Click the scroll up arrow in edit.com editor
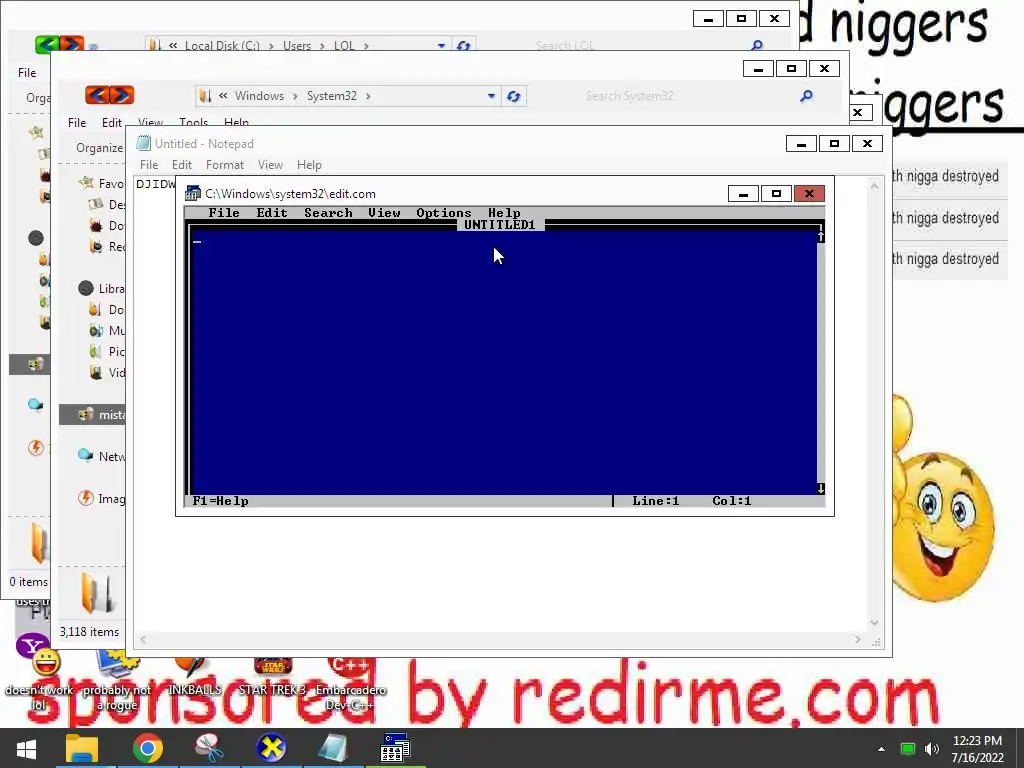This screenshot has width=1024, height=768. point(821,236)
